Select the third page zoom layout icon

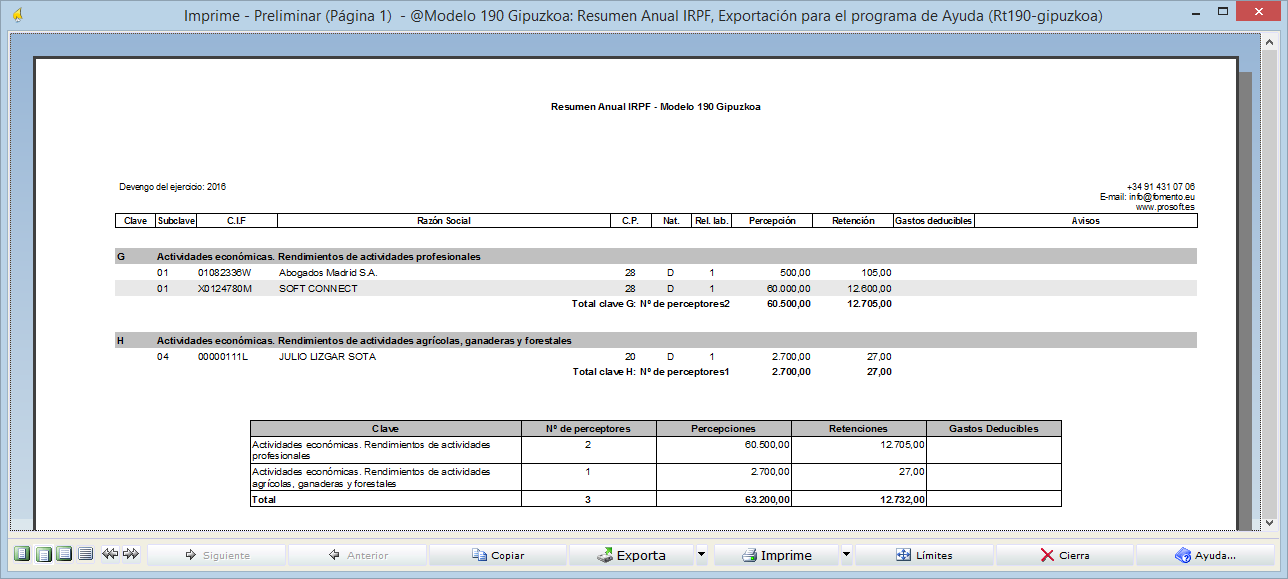(64, 554)
